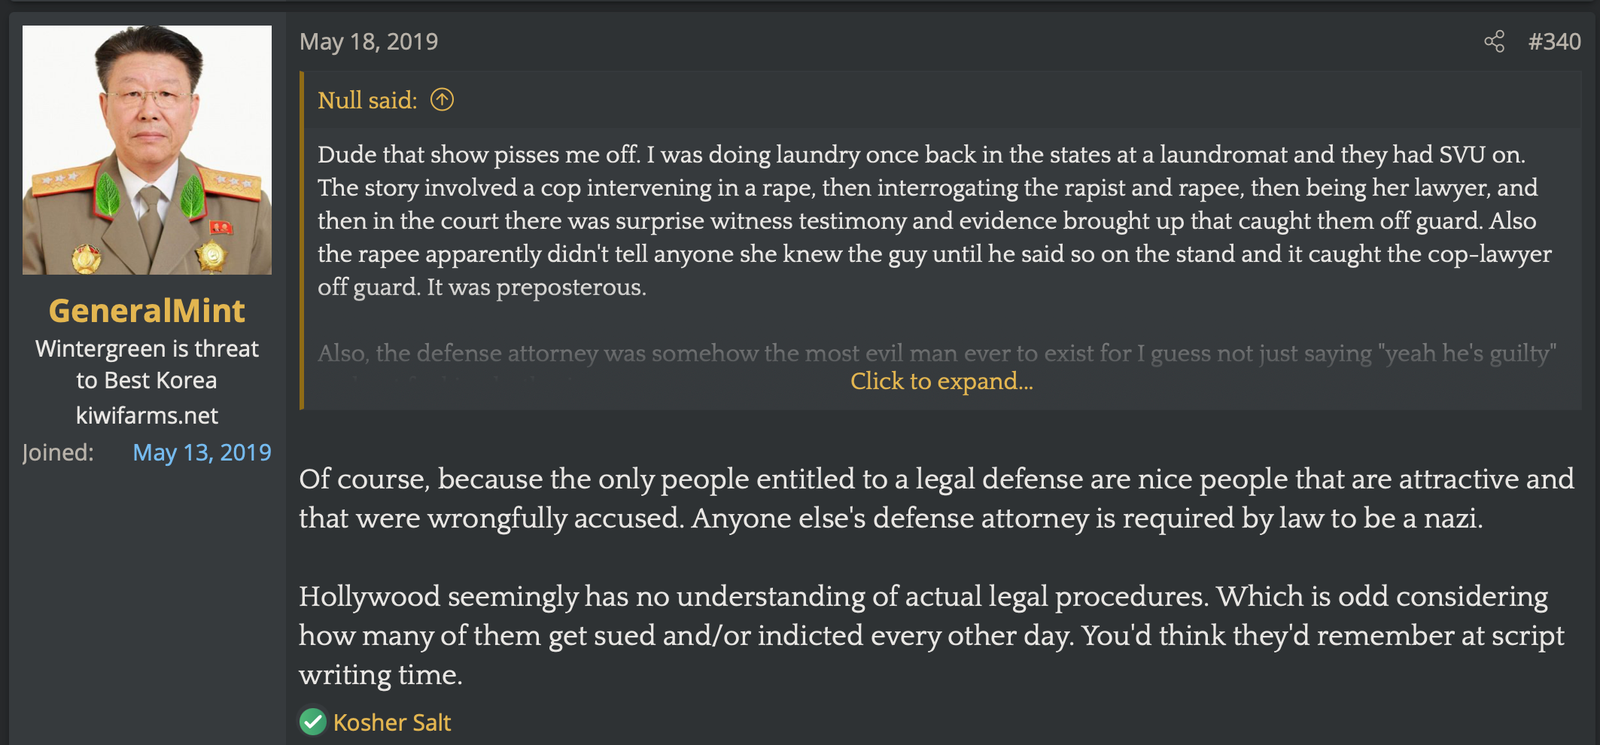The image size is (1600, 745).
Task: View Kosher Salt's reaction profile link
Action: [392, 722]
